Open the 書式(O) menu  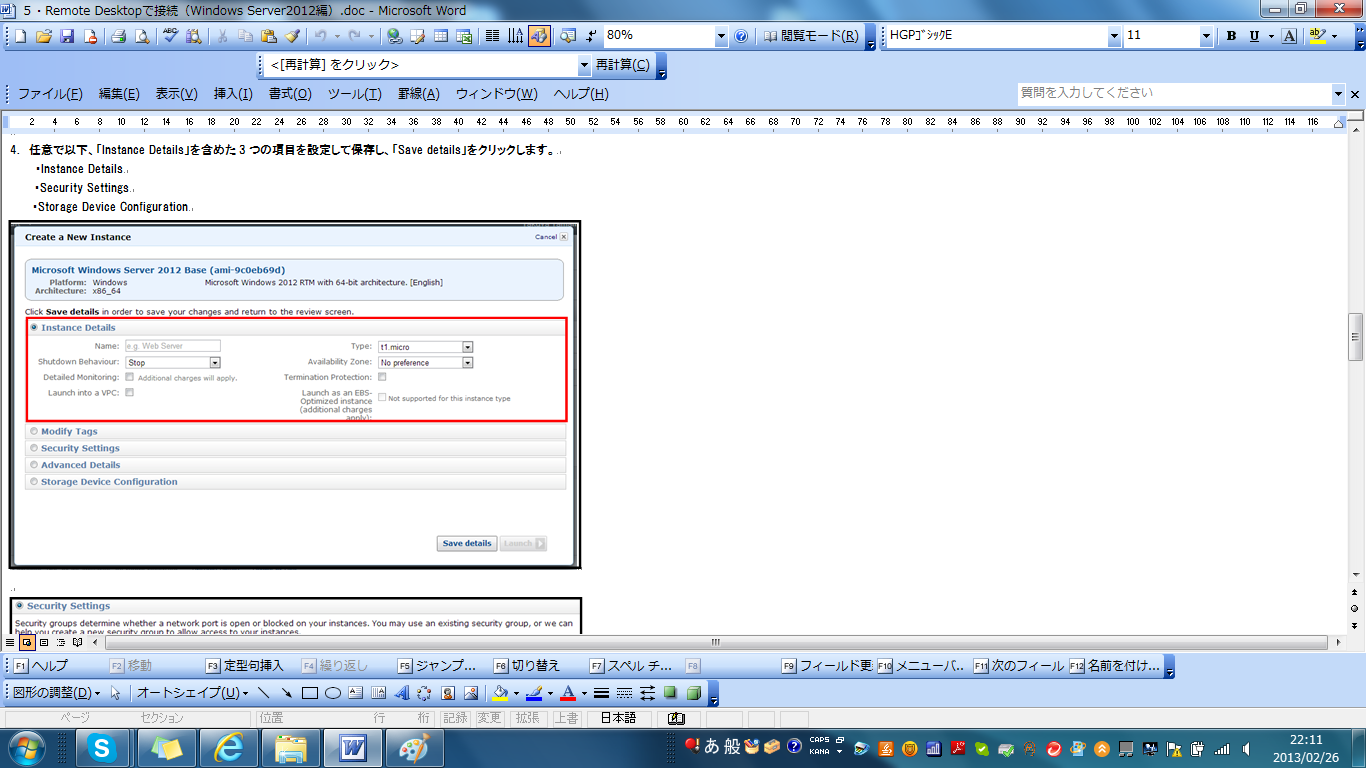point(290,94)
